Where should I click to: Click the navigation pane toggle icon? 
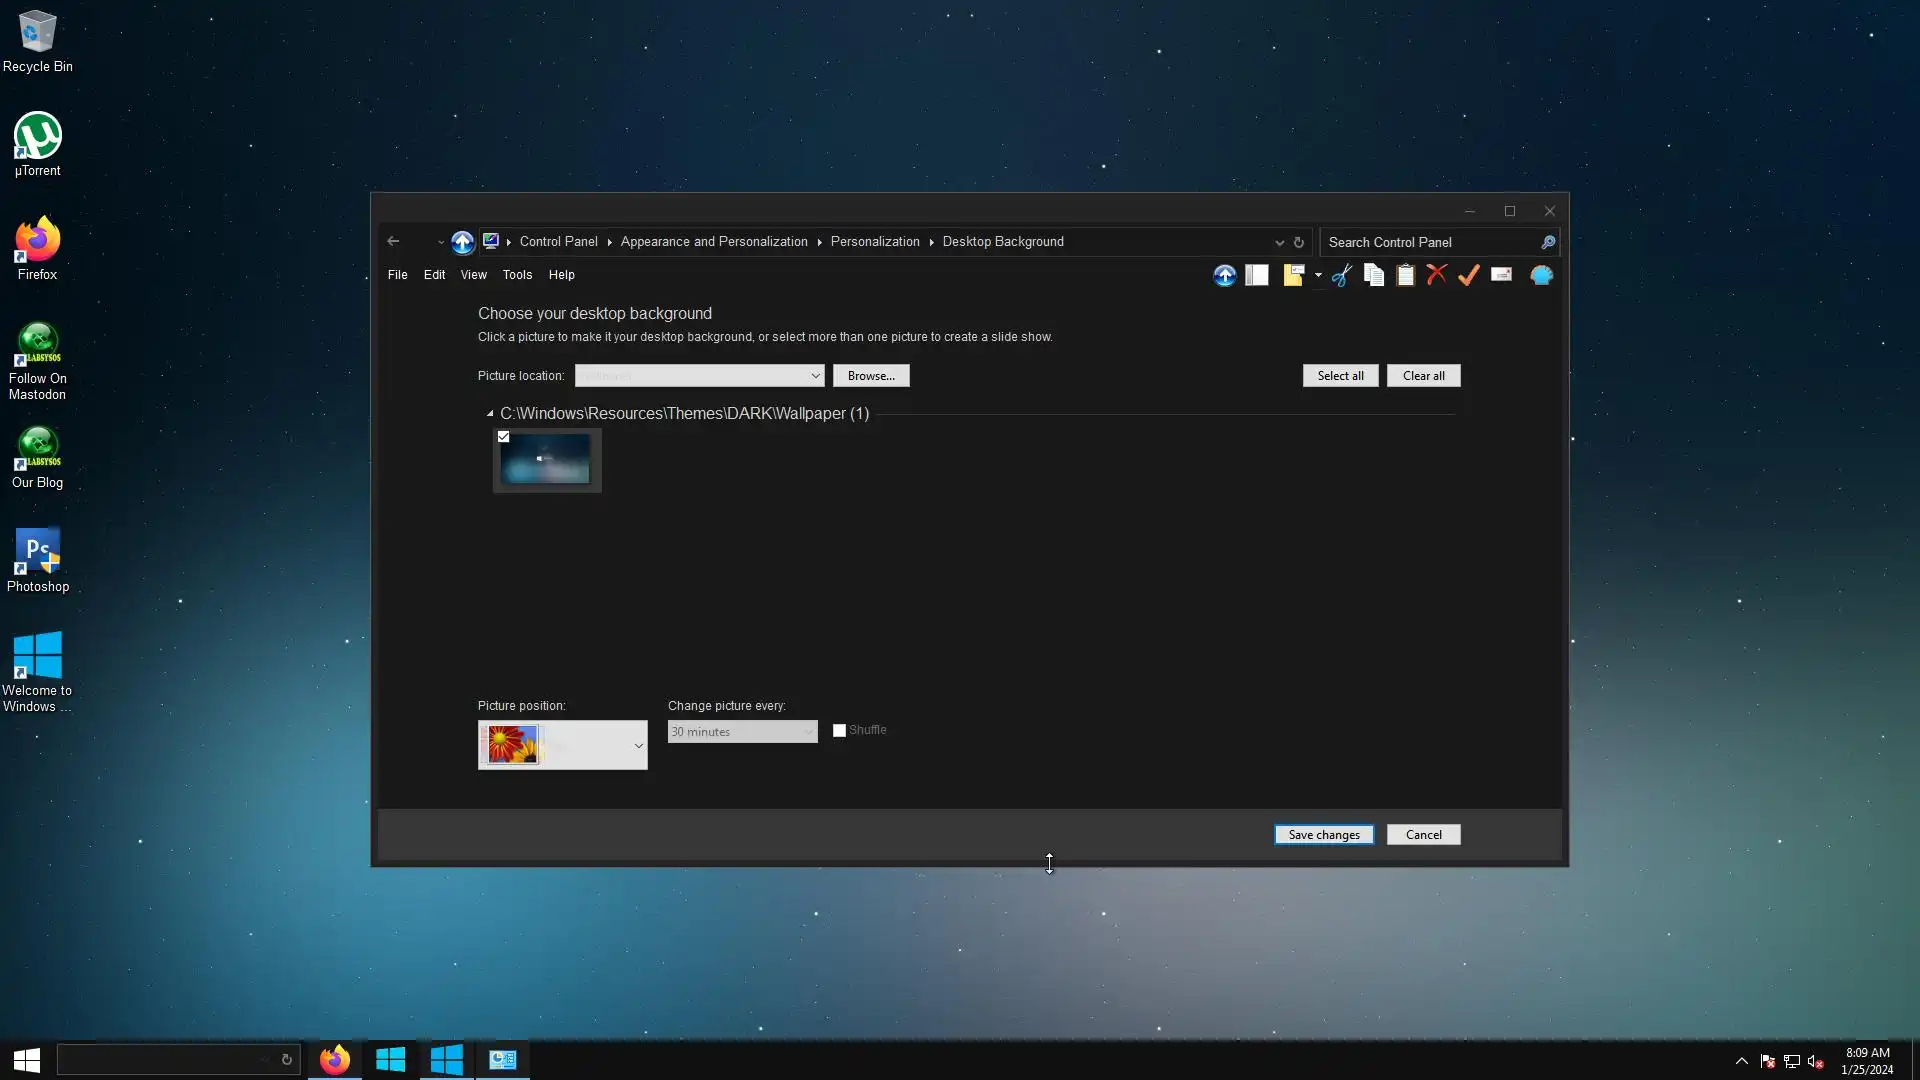pyautogui.click(x=1257, y=275)
